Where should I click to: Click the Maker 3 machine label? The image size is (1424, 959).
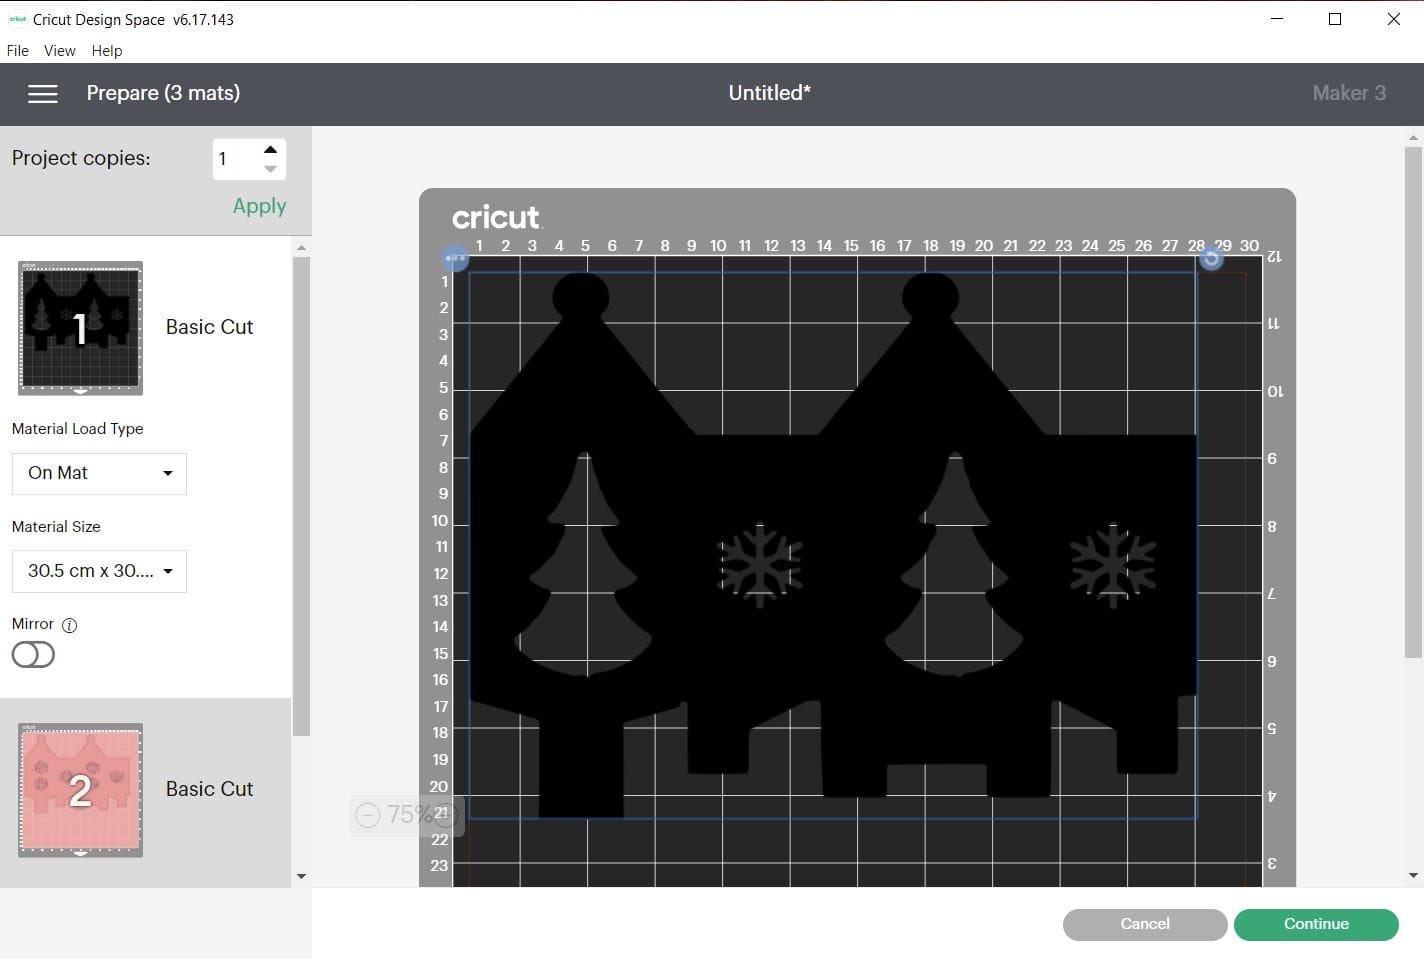point(1349,93)
